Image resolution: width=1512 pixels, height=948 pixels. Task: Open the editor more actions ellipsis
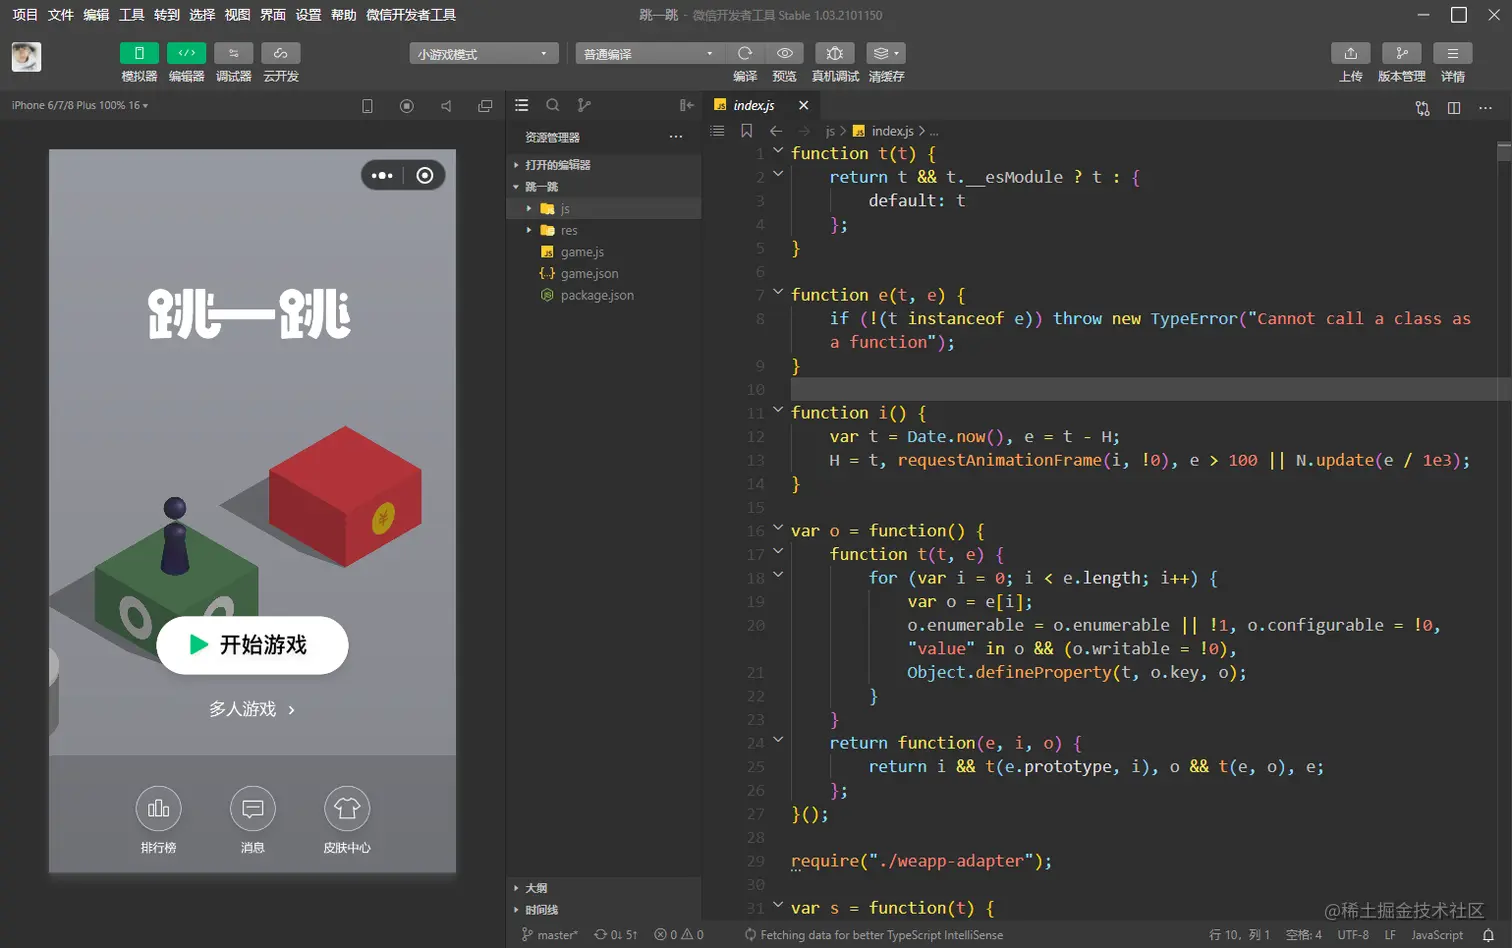tap(1485, 108)
